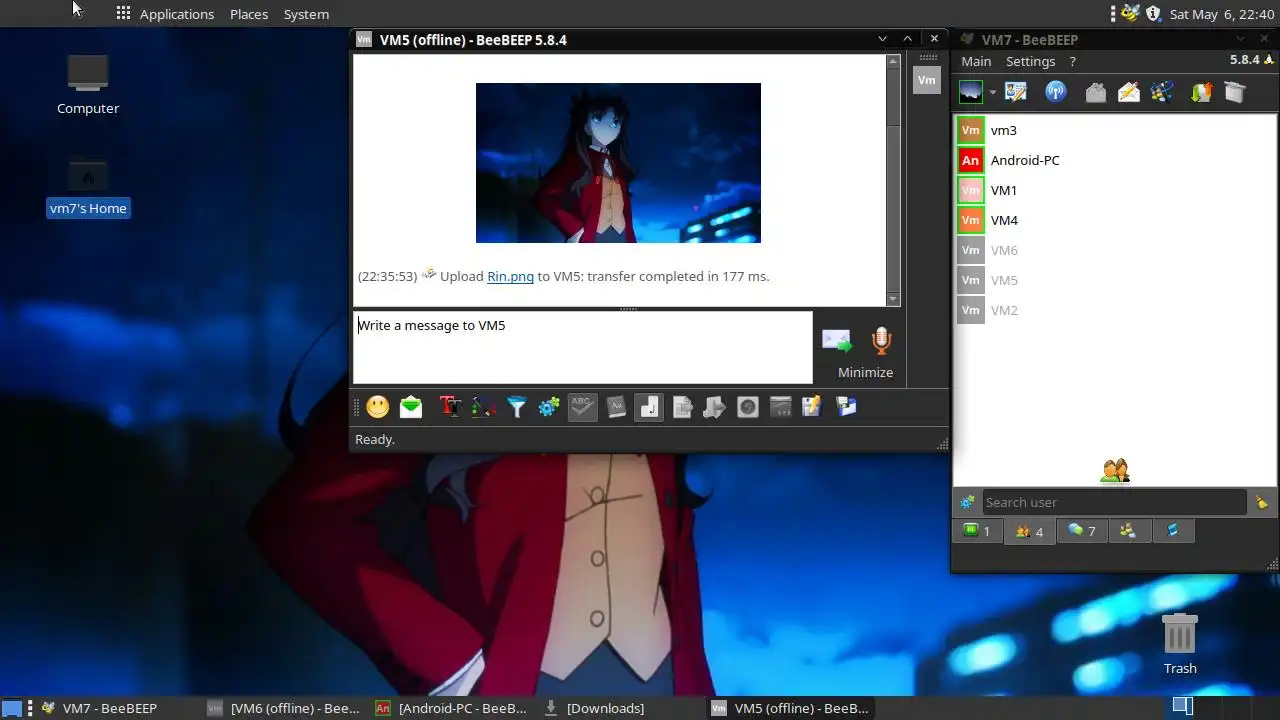Image resolution: width=1280 pixels, height=720 pixels.
Task: Click the message input field for VM5
Action: pos(583,347)
